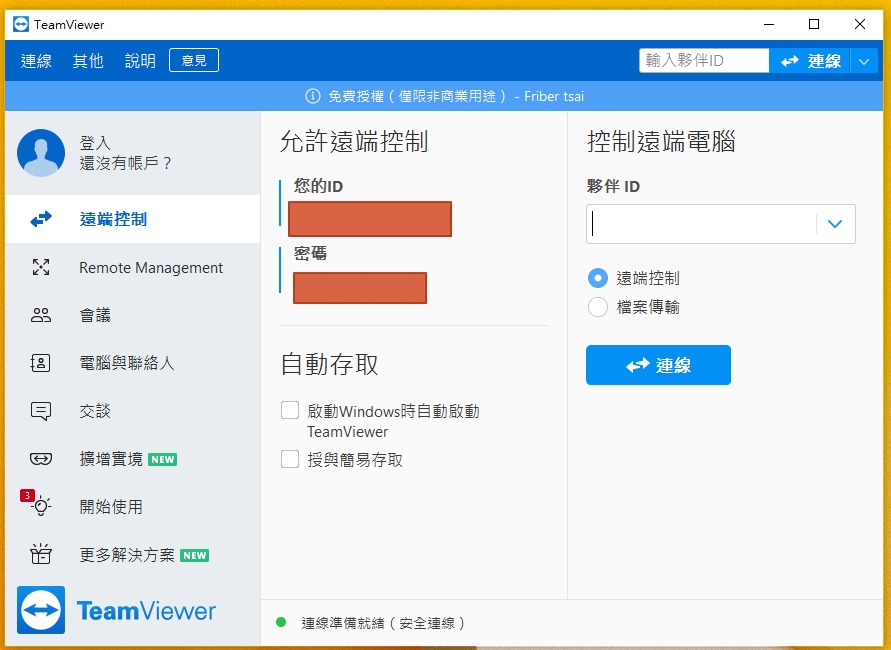Image resolution: width=891 pixels, height=650 pixels.
Task: Select the 遠端控制 radio button
Action: click(598, 278)
